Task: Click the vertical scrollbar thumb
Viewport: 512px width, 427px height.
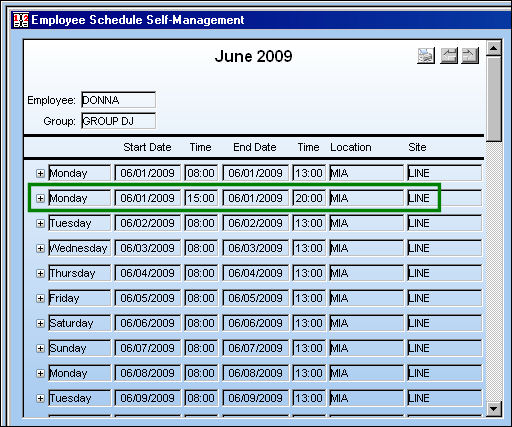Action: click(494, 99)
